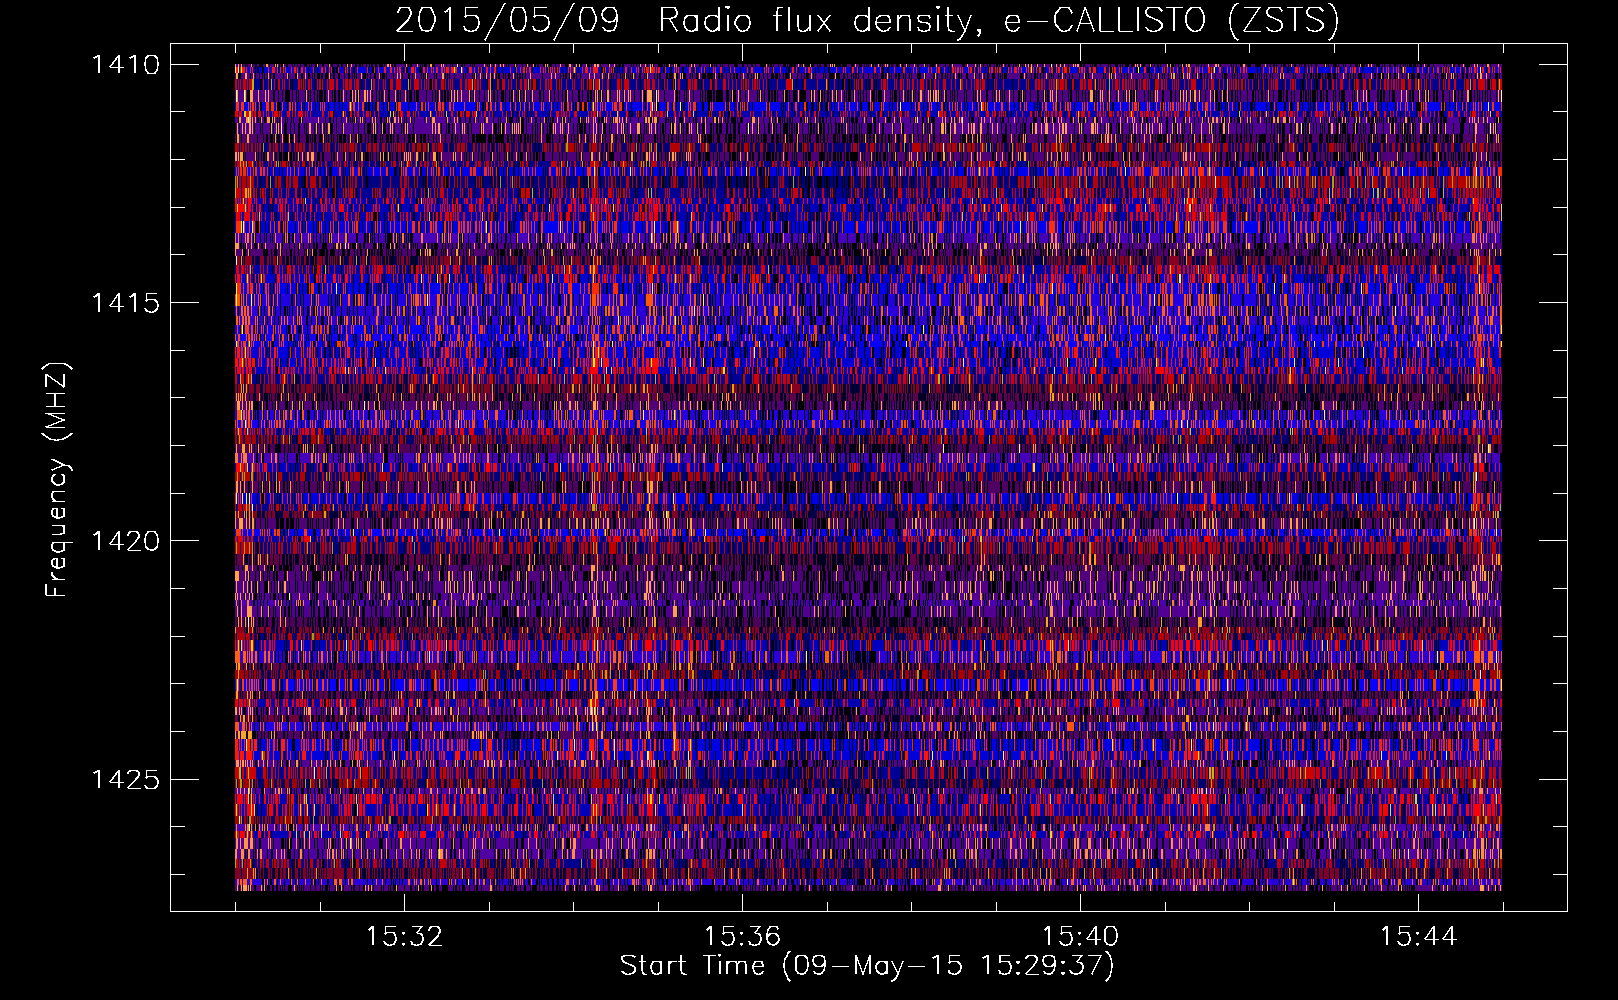Screen dimensions: 1618x1000
Task: Click the 15:36 time tick label
Action: pyautogui.click(x=742, y=936)
